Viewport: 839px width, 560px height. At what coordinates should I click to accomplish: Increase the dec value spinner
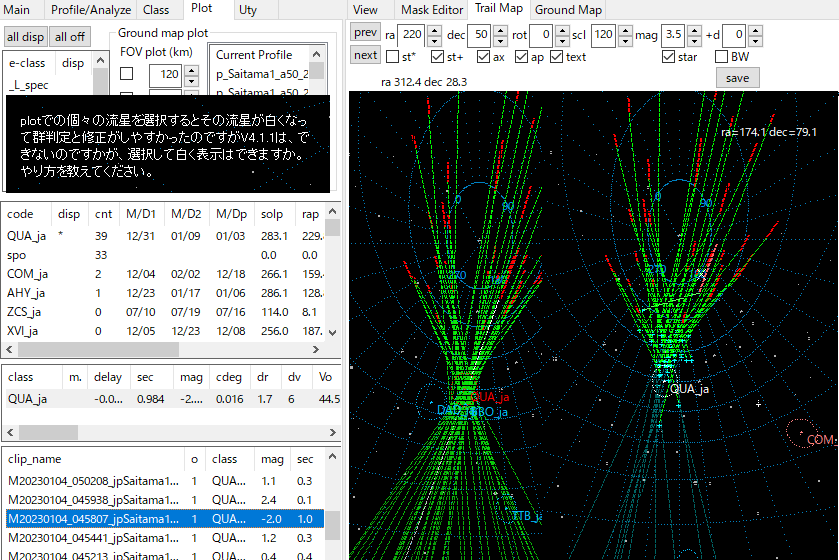click(500, 30)
